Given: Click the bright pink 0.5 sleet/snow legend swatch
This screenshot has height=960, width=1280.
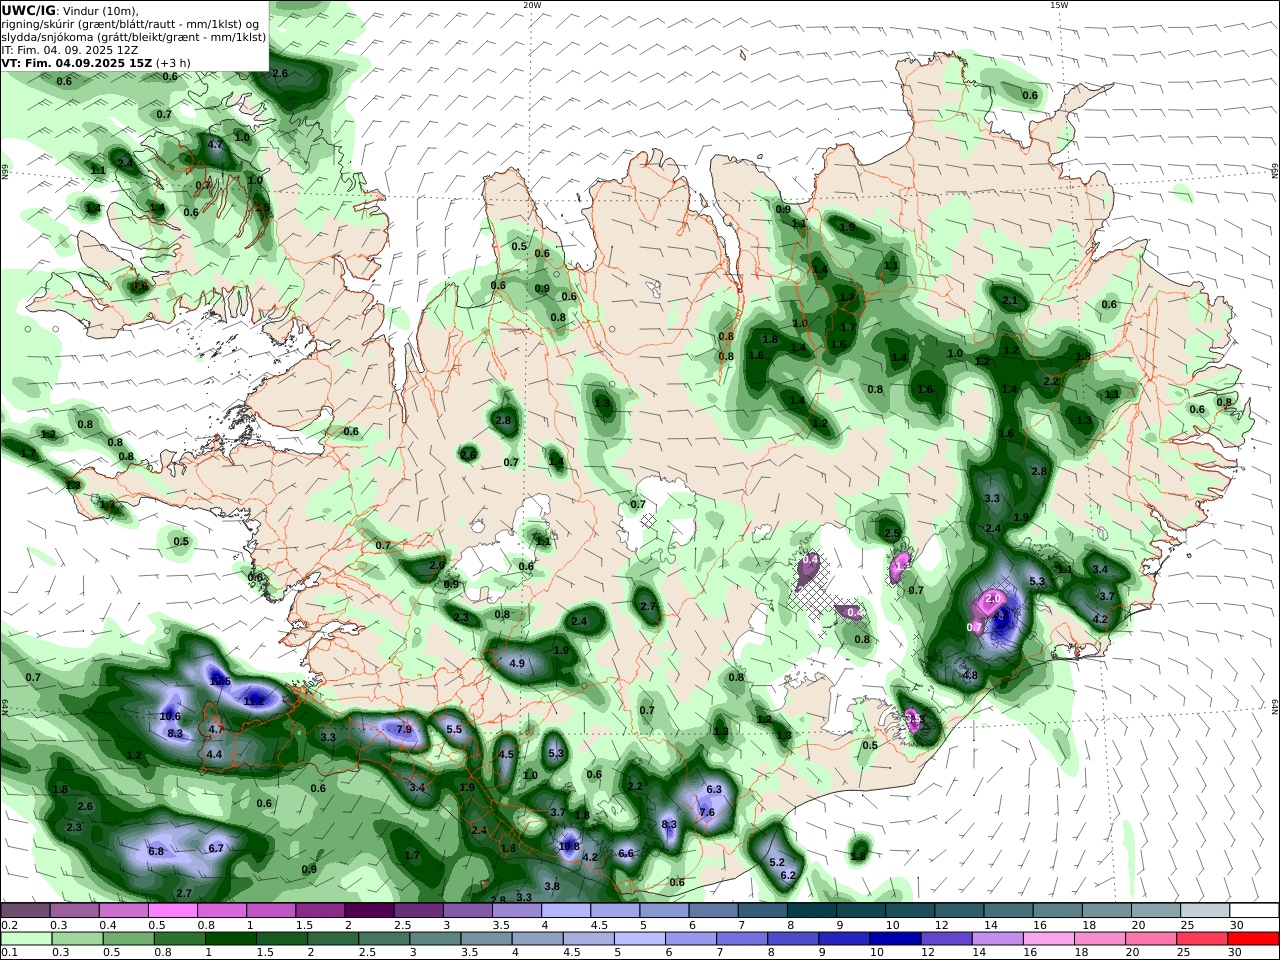Looking at the screenshot, I should (173, 911).
